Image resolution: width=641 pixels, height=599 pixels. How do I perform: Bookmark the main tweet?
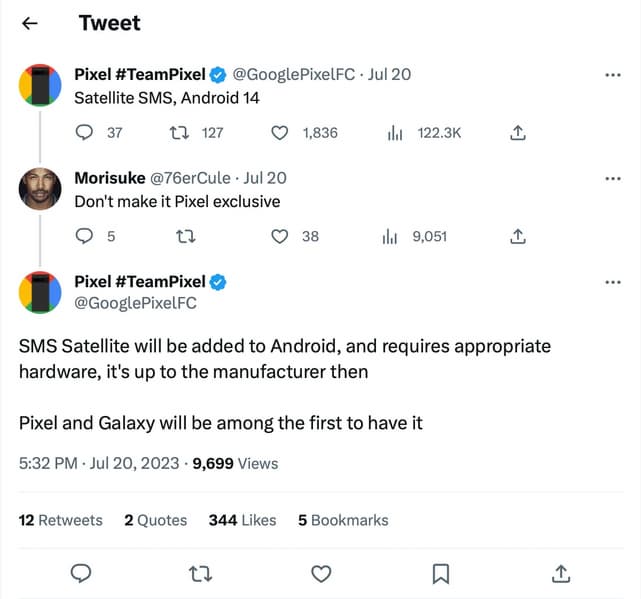click(x=440, y=573)
